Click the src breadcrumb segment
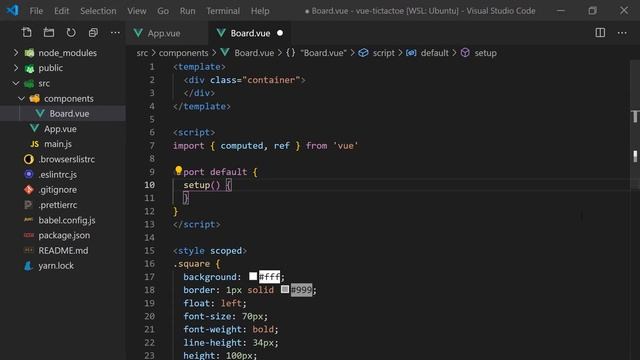The image size is (640, 360). click(142, 53)
